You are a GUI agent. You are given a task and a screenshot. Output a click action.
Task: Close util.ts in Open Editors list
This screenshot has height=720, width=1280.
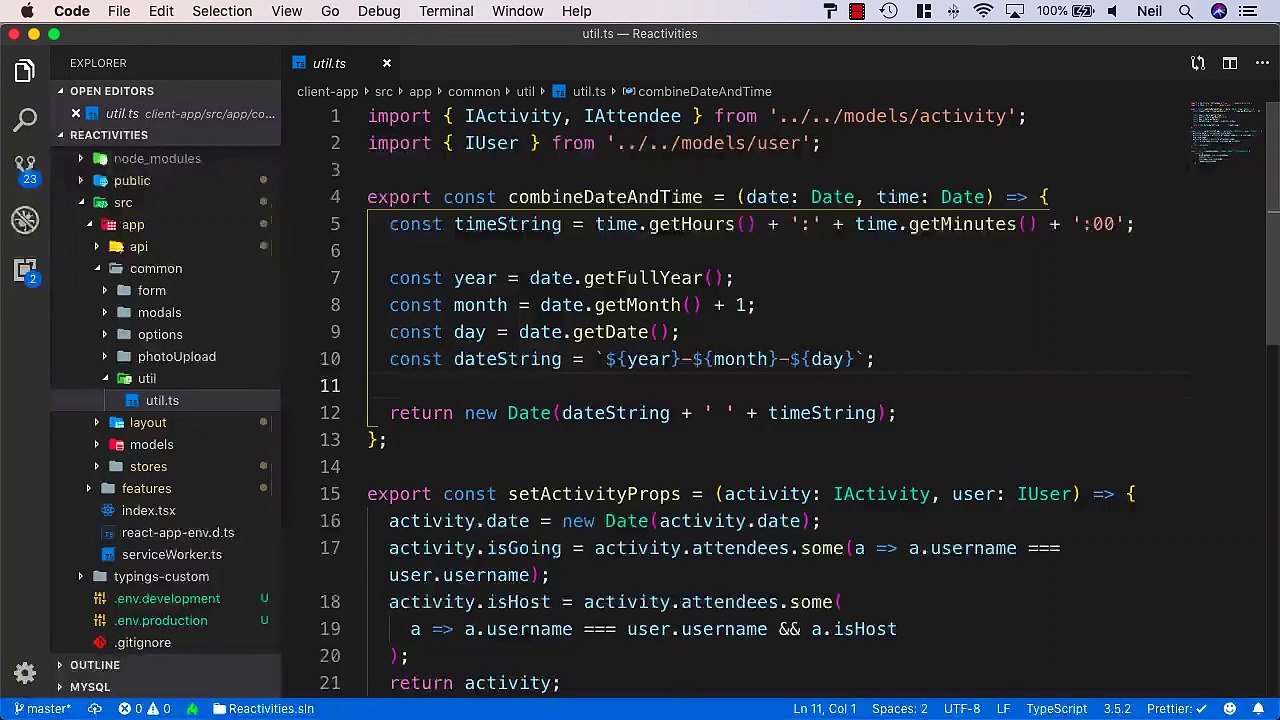tap(76, 113)
